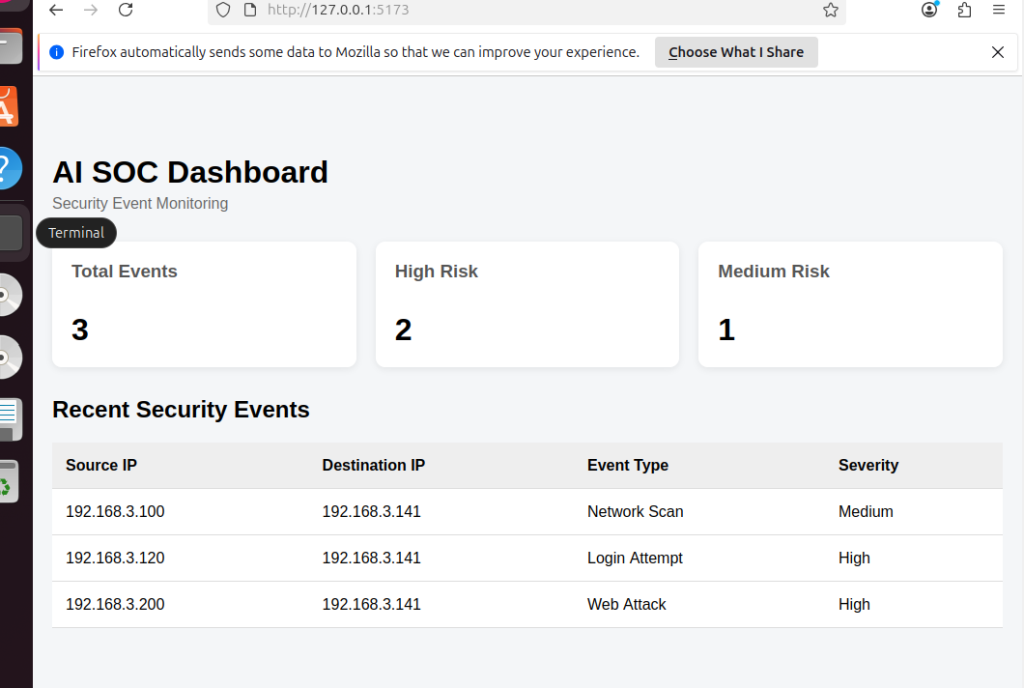Image resolution: width=1024 pixels, height=688 pixels.
Task: Click High severity in the Web Attack row
Action: [x=854, y=604]
